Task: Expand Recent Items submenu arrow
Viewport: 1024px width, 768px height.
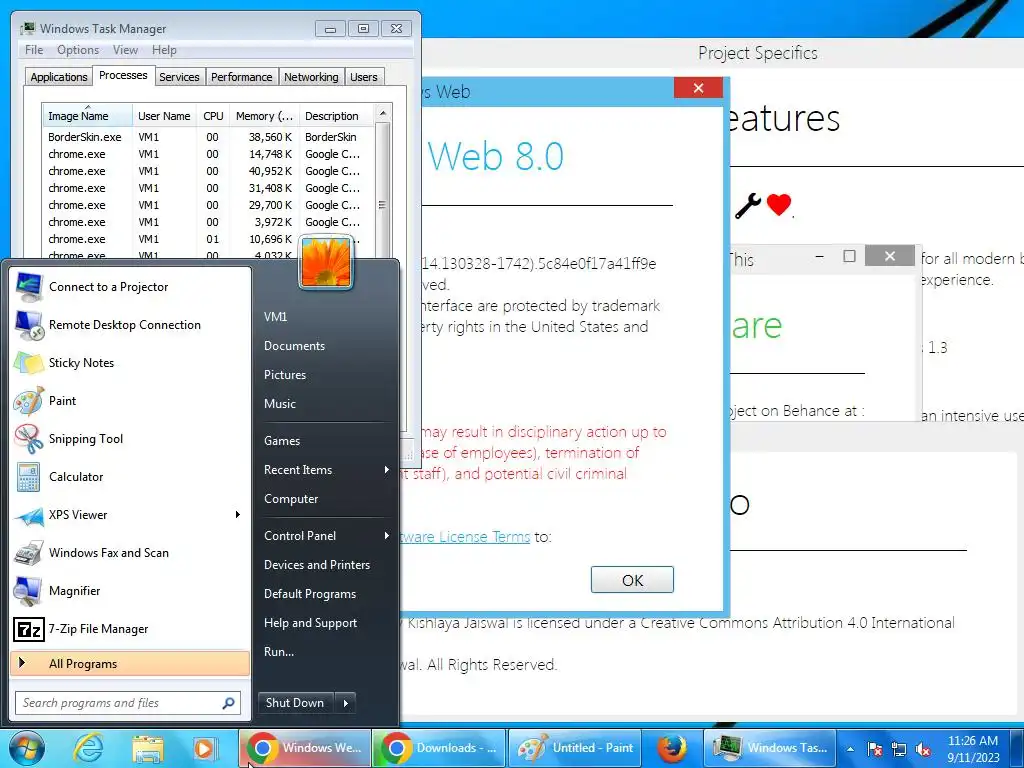Action: (387, 470)
